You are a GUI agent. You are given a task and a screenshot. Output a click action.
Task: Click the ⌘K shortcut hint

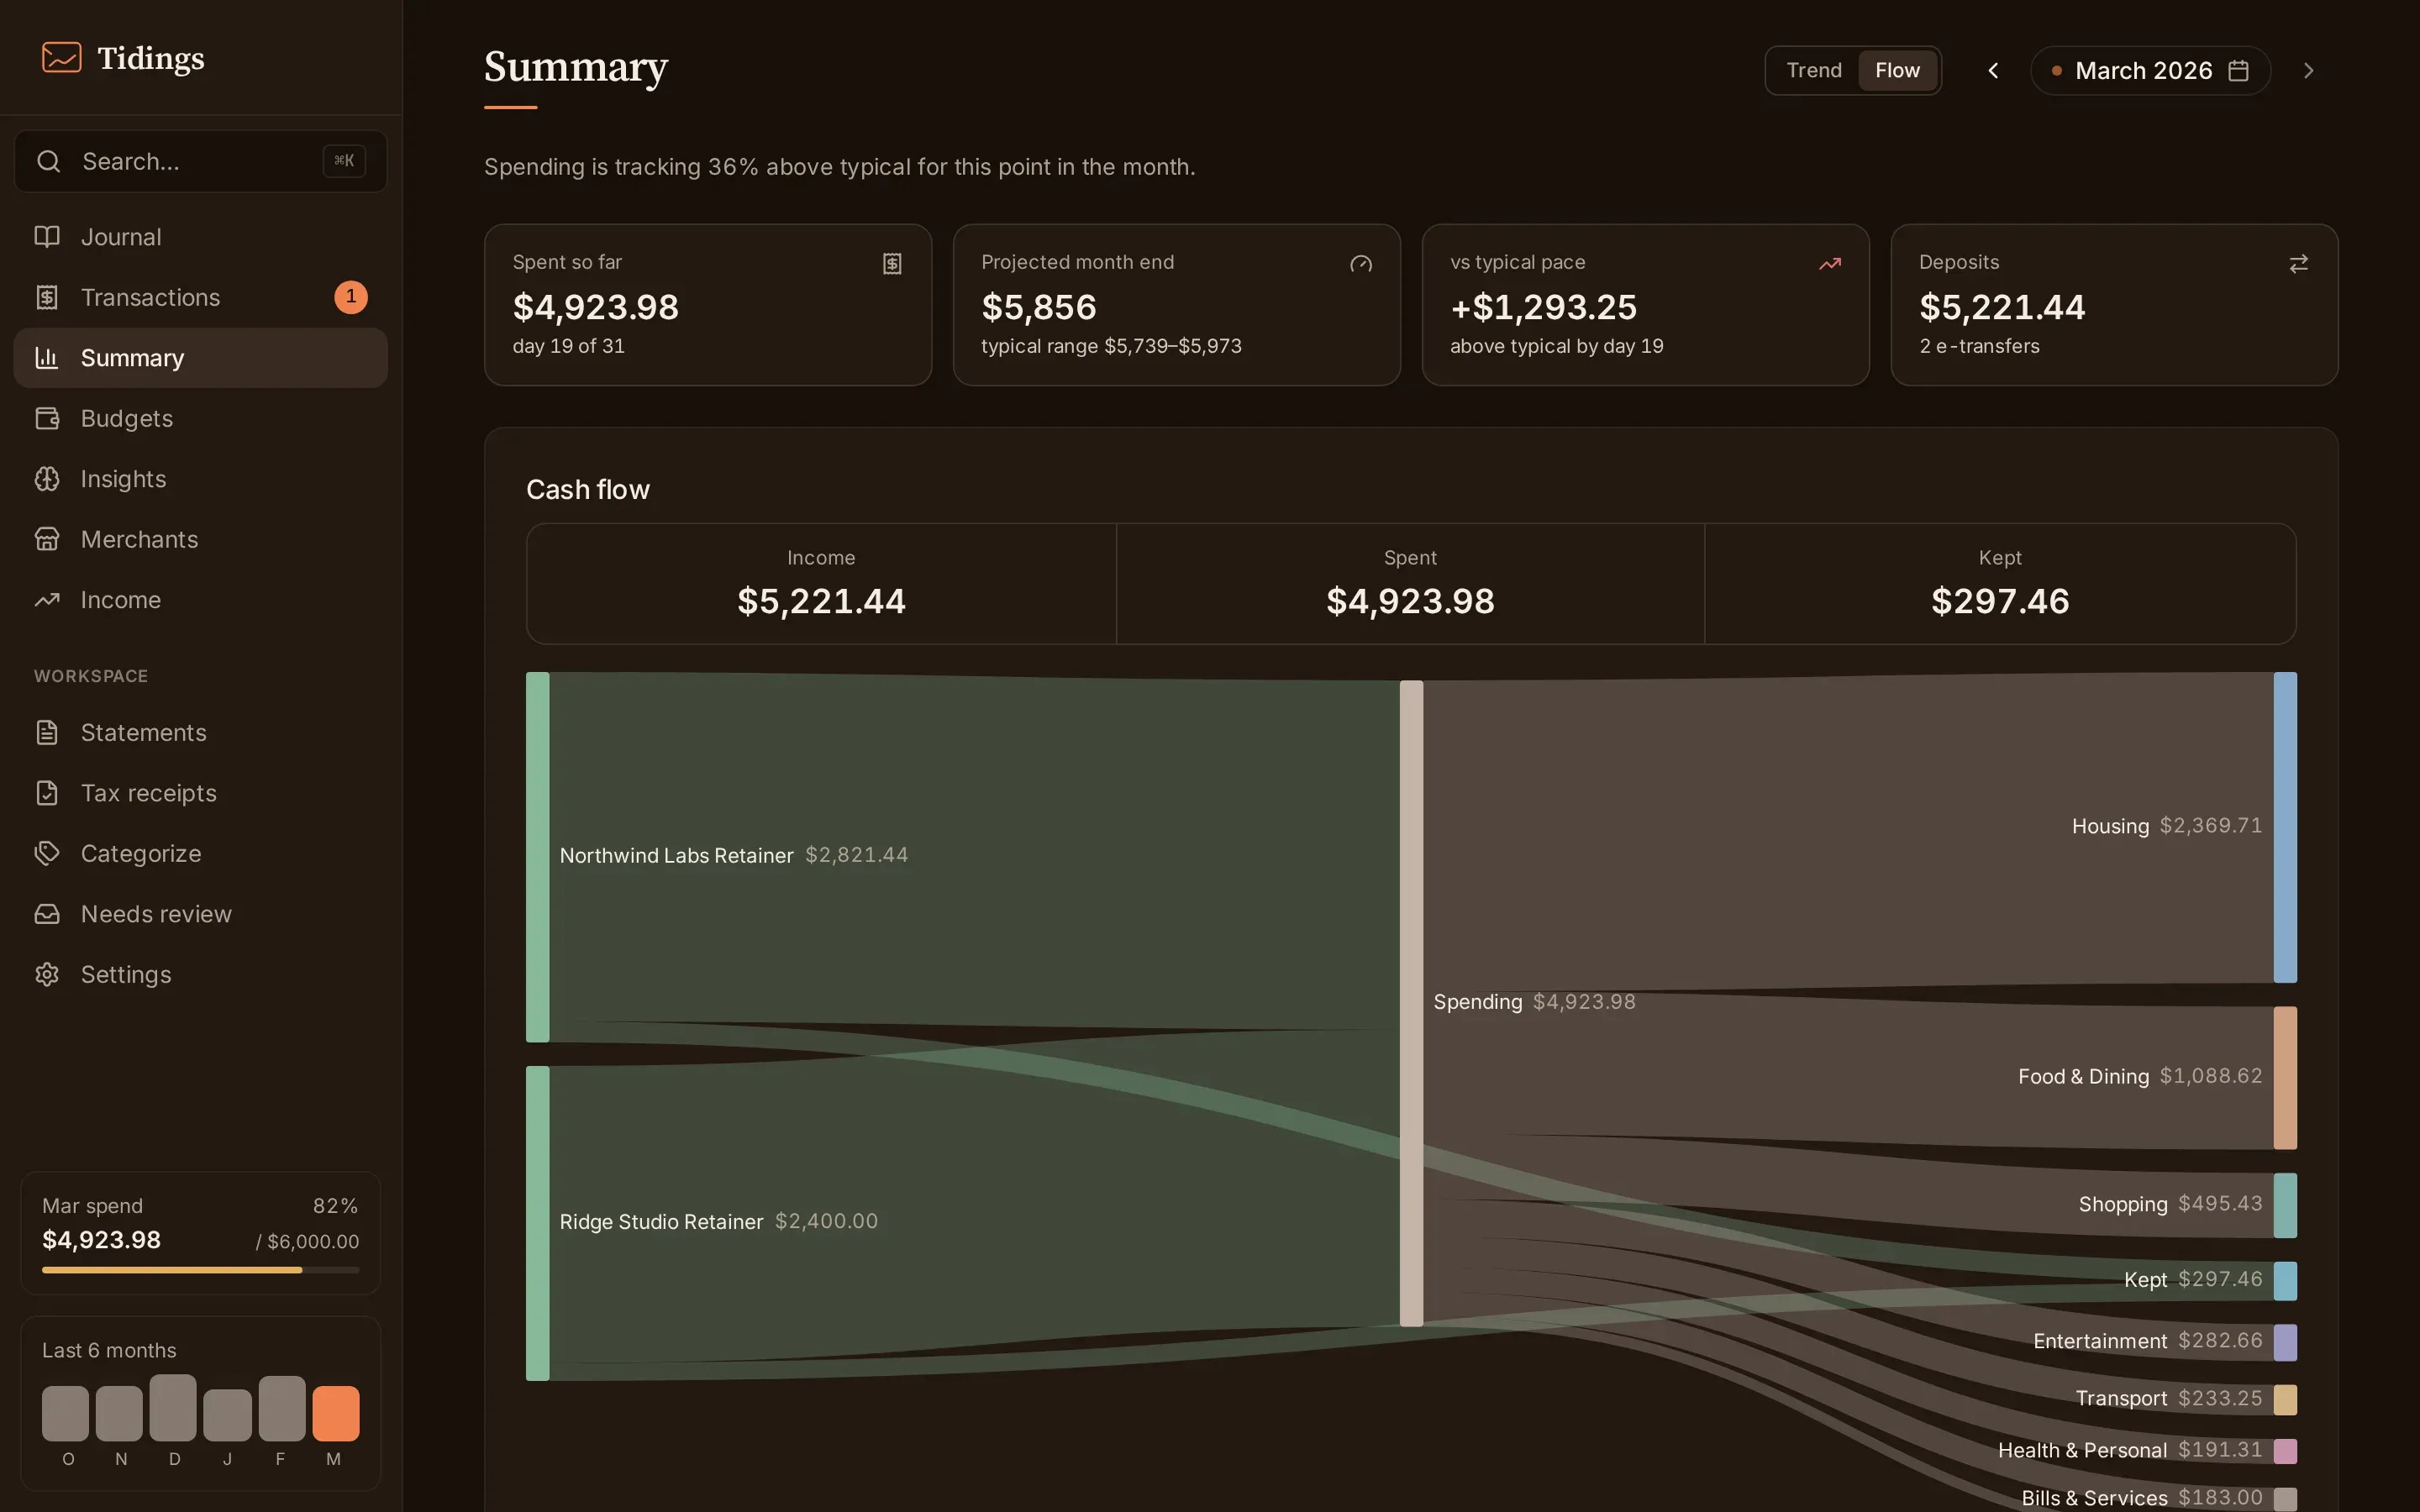click(344, 161)
